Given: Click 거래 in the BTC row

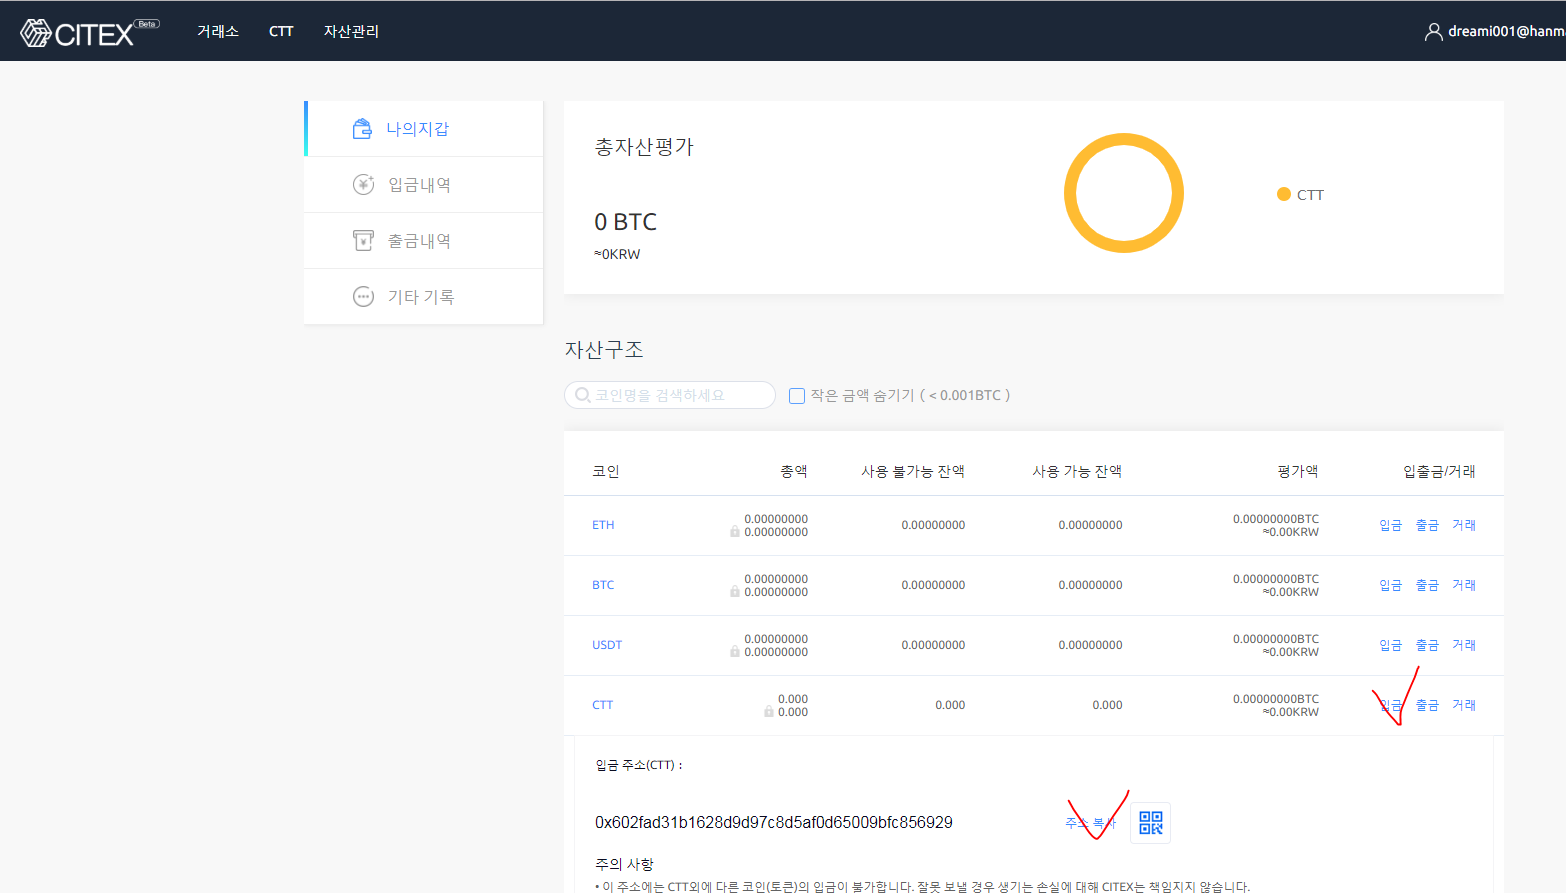Looking at the screenshot, I should pos(1464,585).
